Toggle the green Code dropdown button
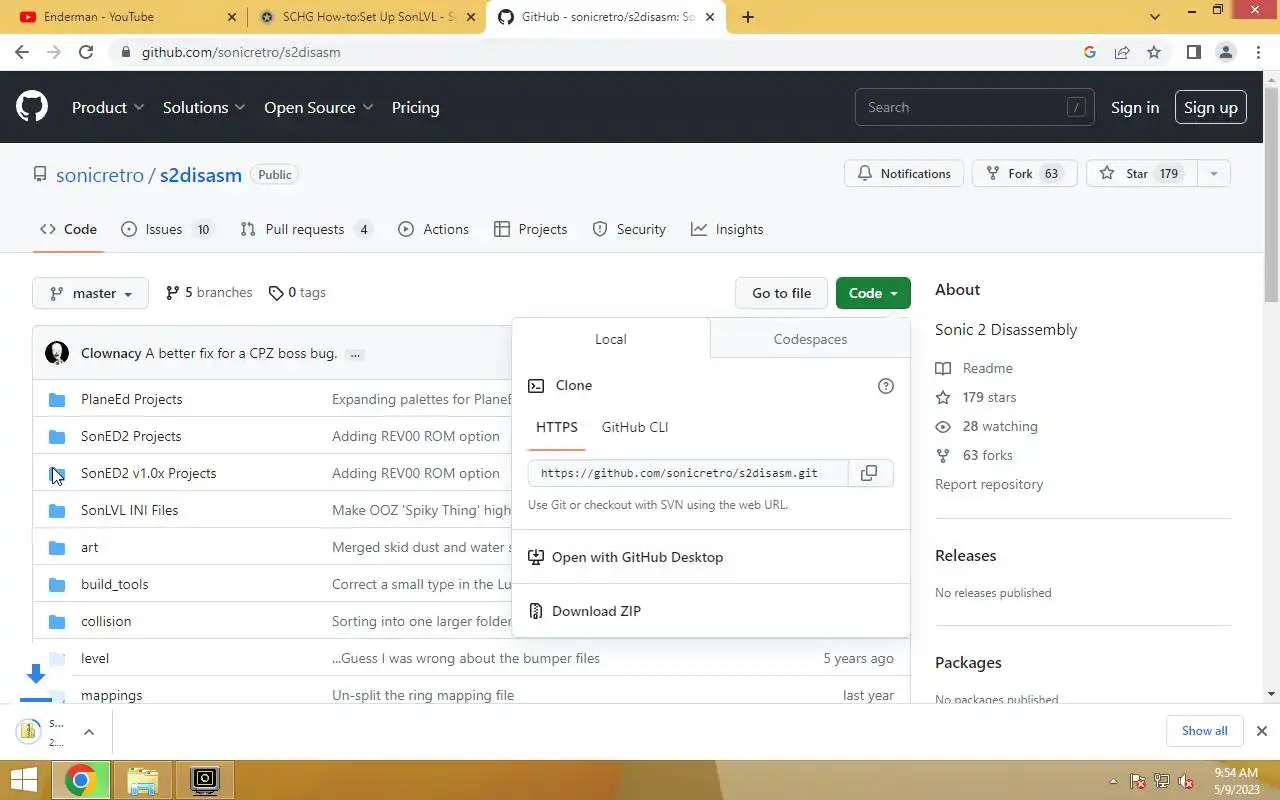1280x800 pixels. (x=873, y=293)
